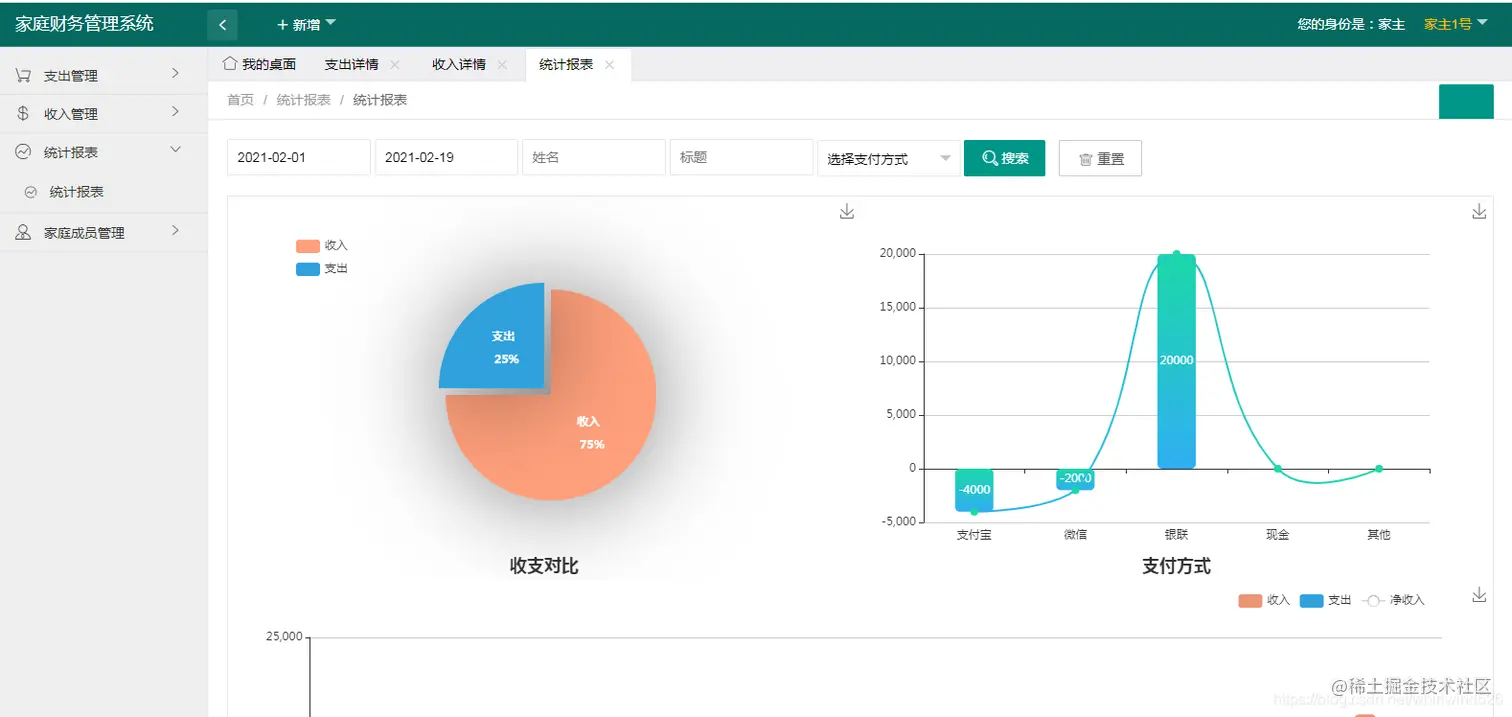The width and height of the screenshot is (1512, 717).
Task: Toggle 支出 legend of the bottom chart
Action: [x=1326, y=601]
